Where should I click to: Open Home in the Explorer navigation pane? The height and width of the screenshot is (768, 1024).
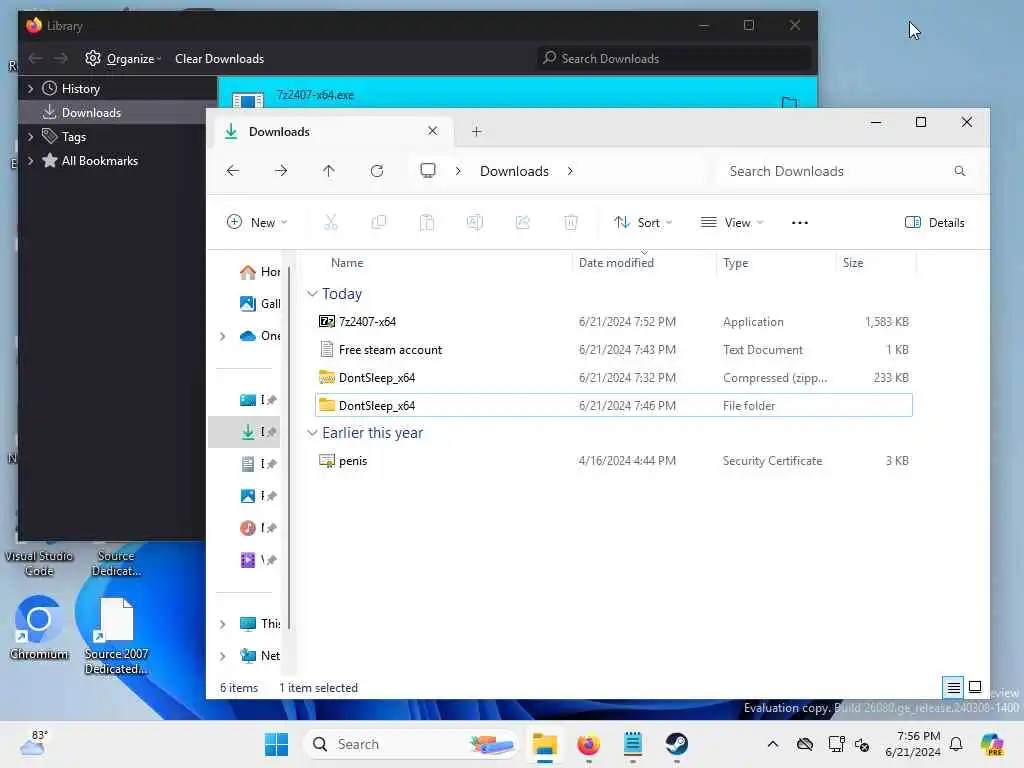pyautogui.click(x=260, y=272)
